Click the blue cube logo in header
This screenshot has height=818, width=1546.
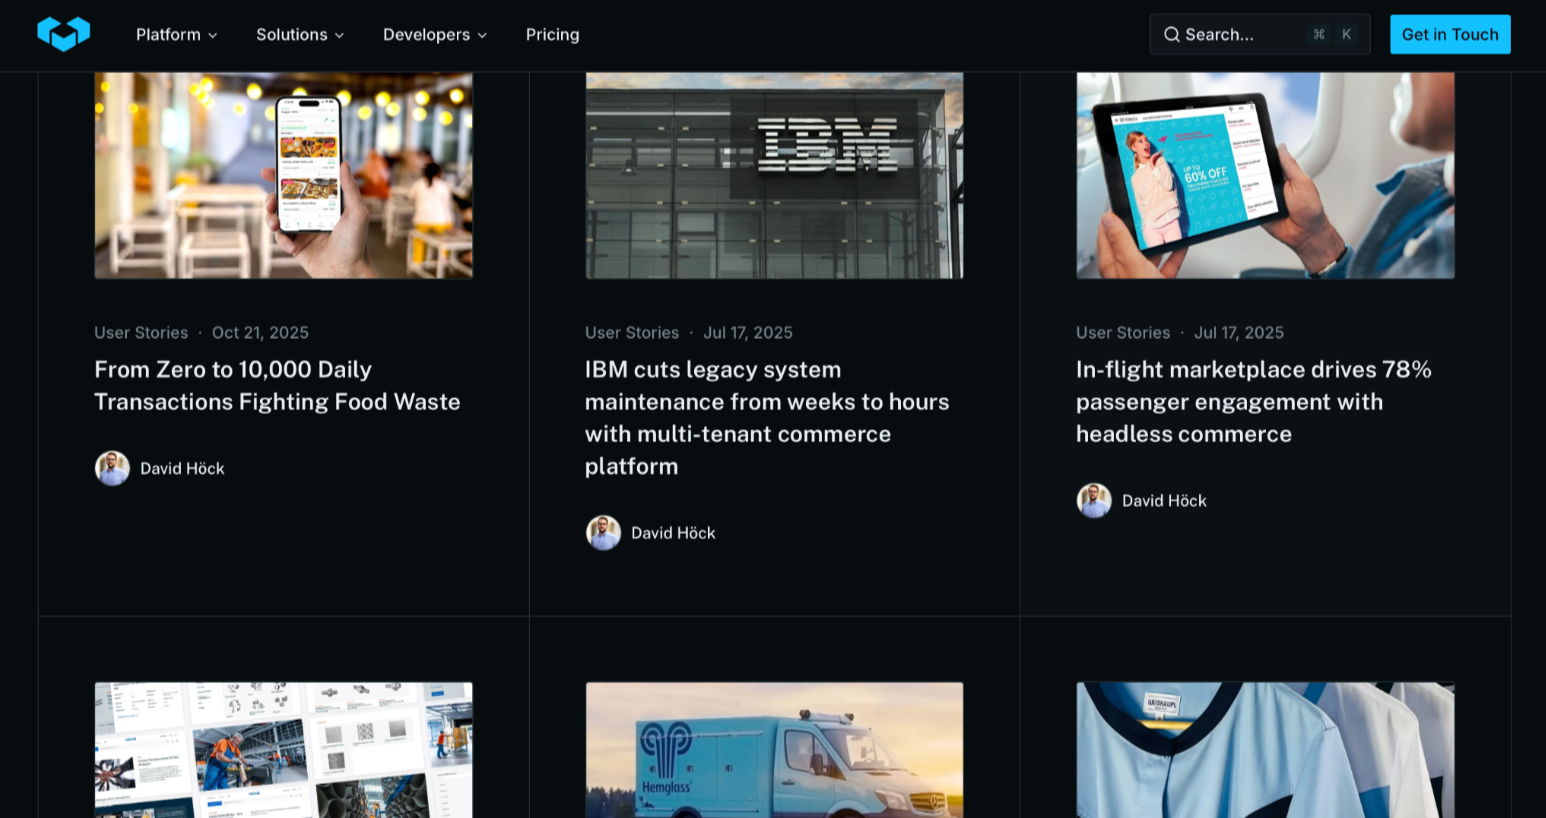coord(63,34)
